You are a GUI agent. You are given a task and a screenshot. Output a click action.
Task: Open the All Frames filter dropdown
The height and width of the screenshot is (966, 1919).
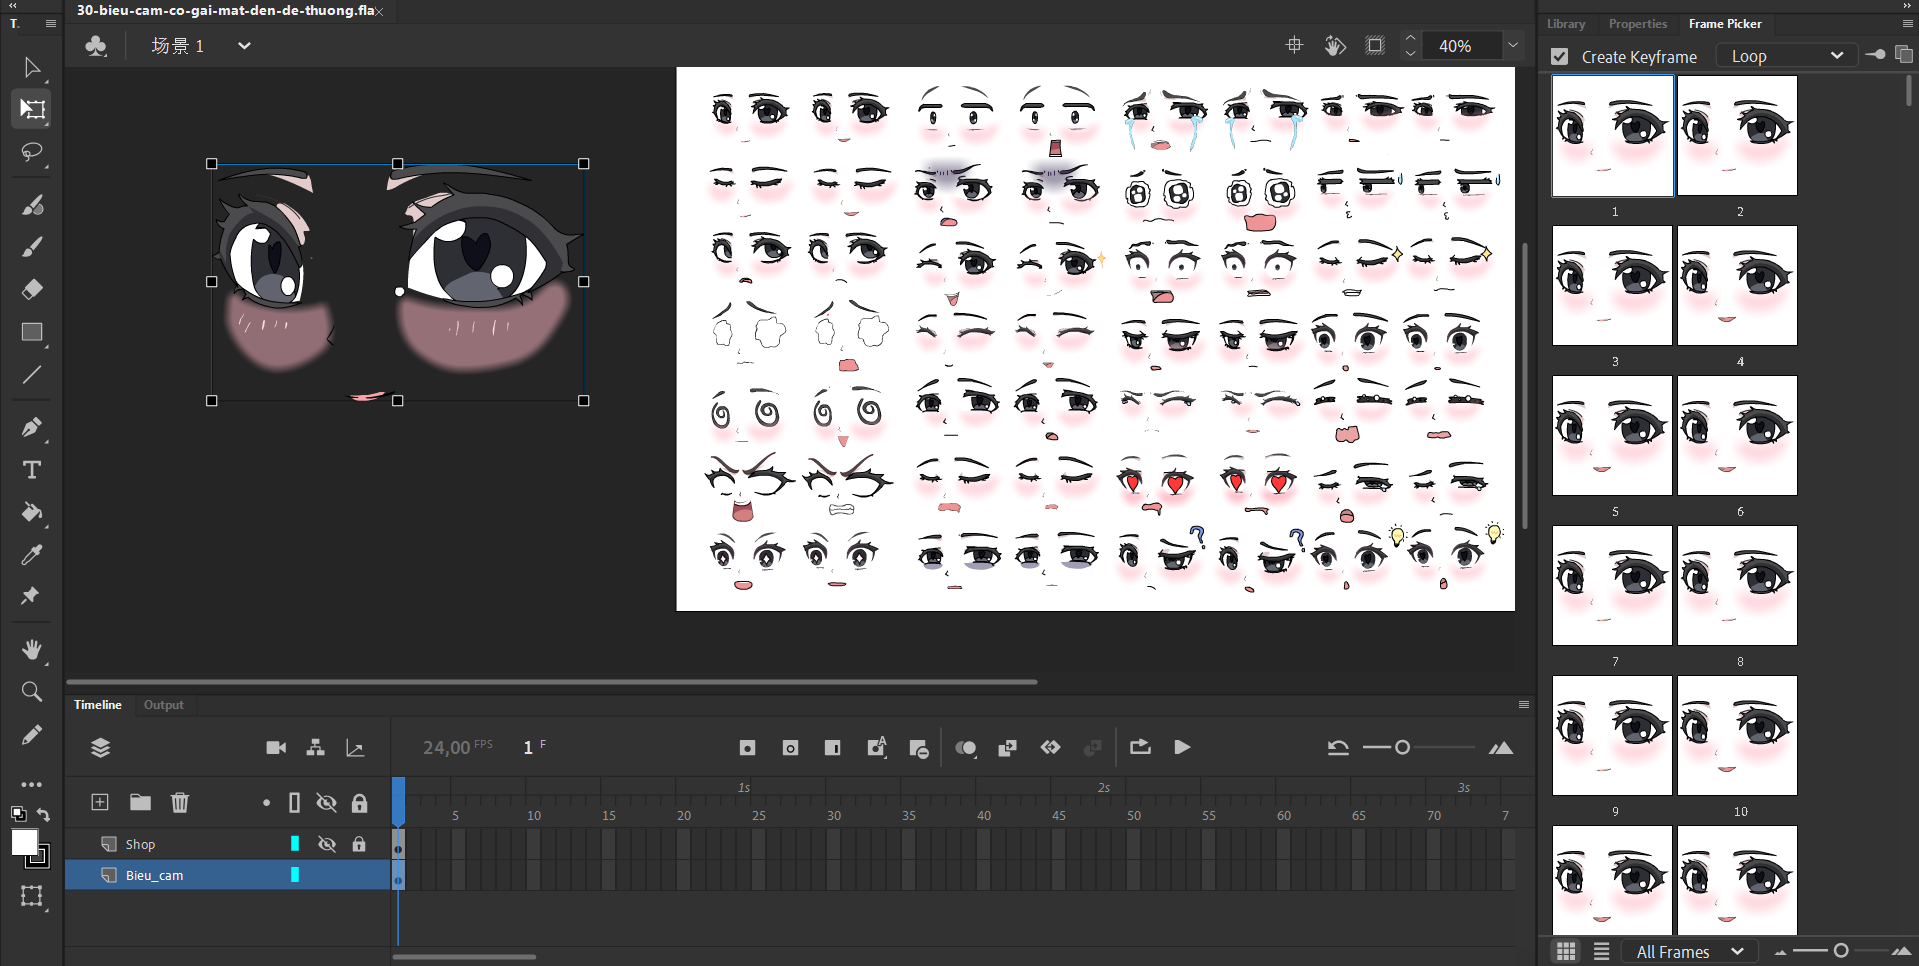click(x=1689, y=952)
